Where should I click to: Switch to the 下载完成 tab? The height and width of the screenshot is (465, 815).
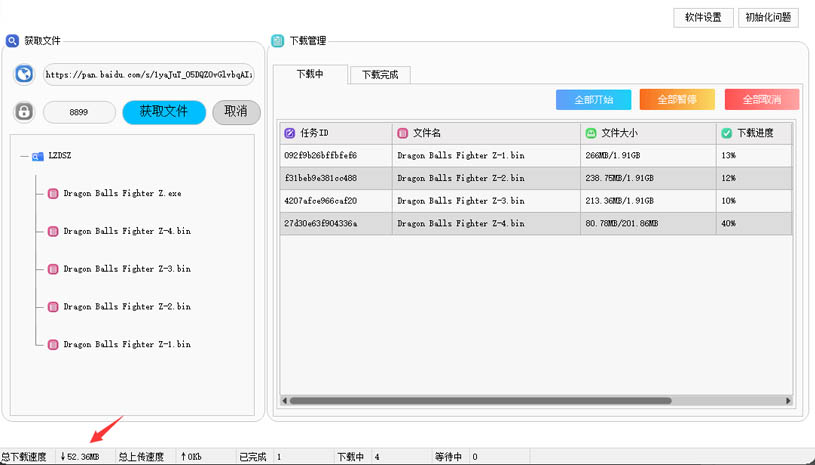click(379, 75)
